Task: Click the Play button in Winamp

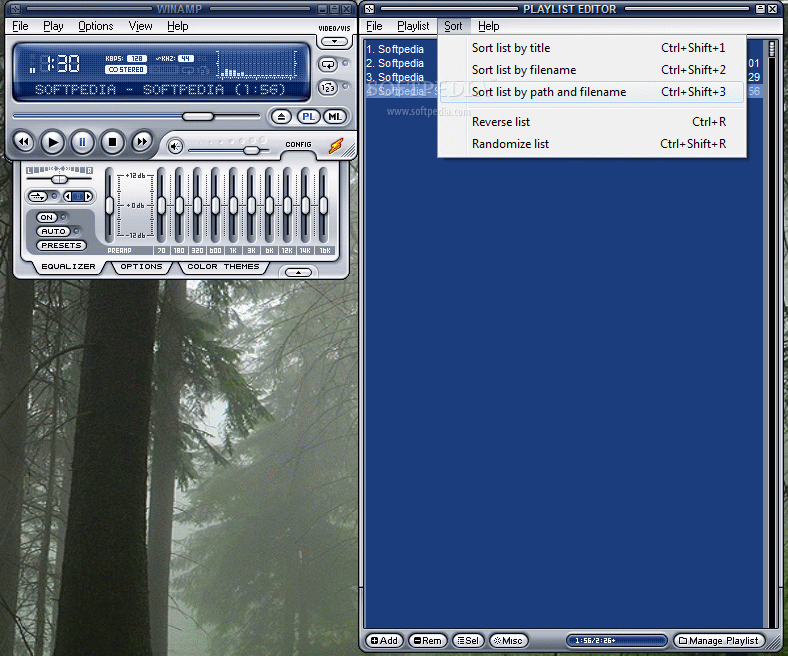Action: 53,142
